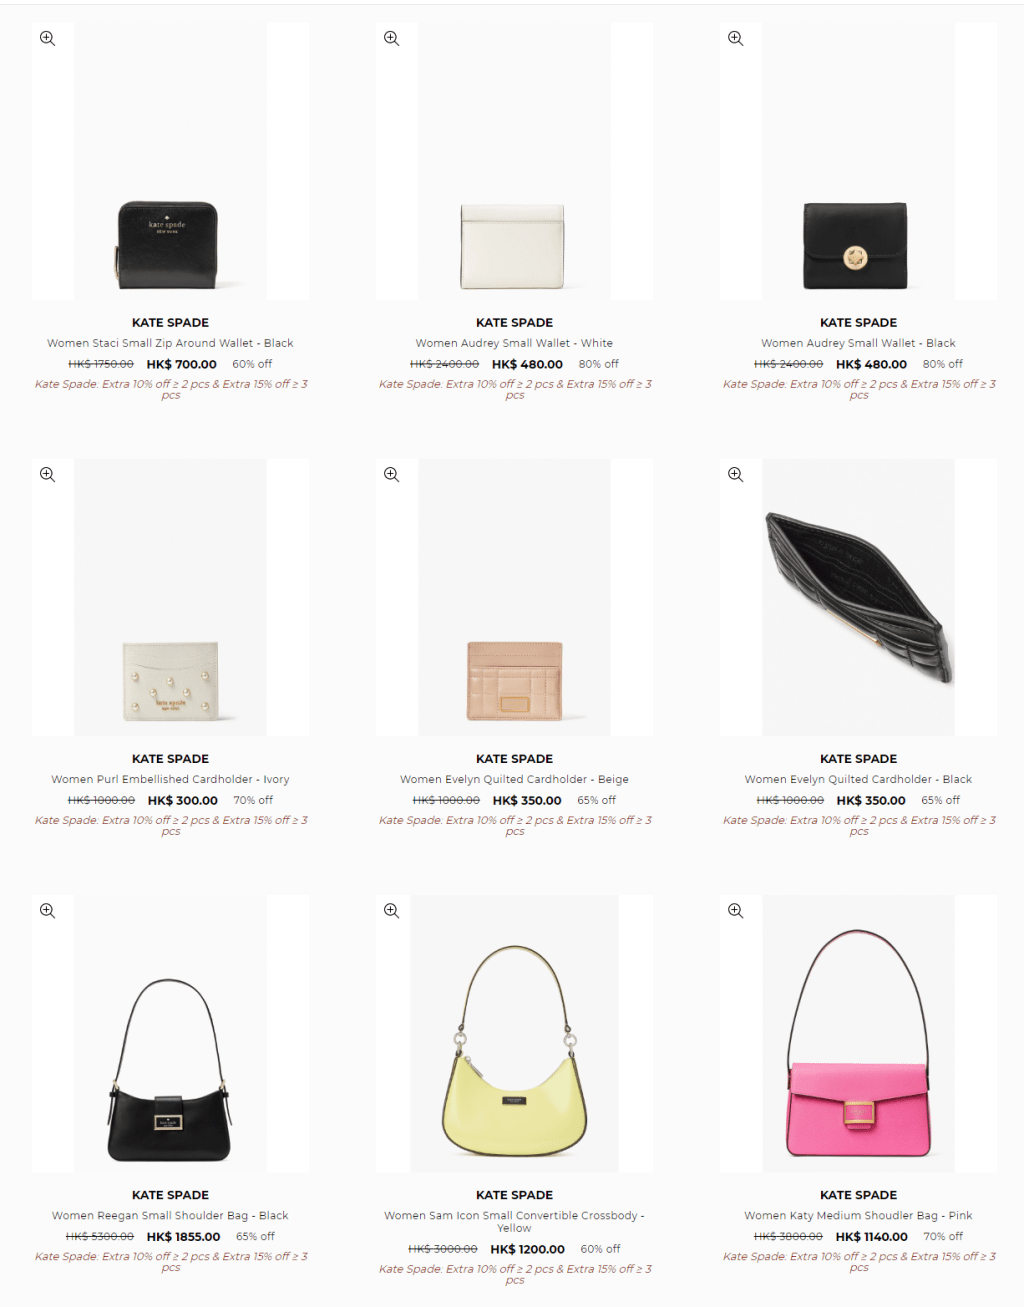Magnify the Purl Embellished Cardholder image

click(x=47, y=474)
